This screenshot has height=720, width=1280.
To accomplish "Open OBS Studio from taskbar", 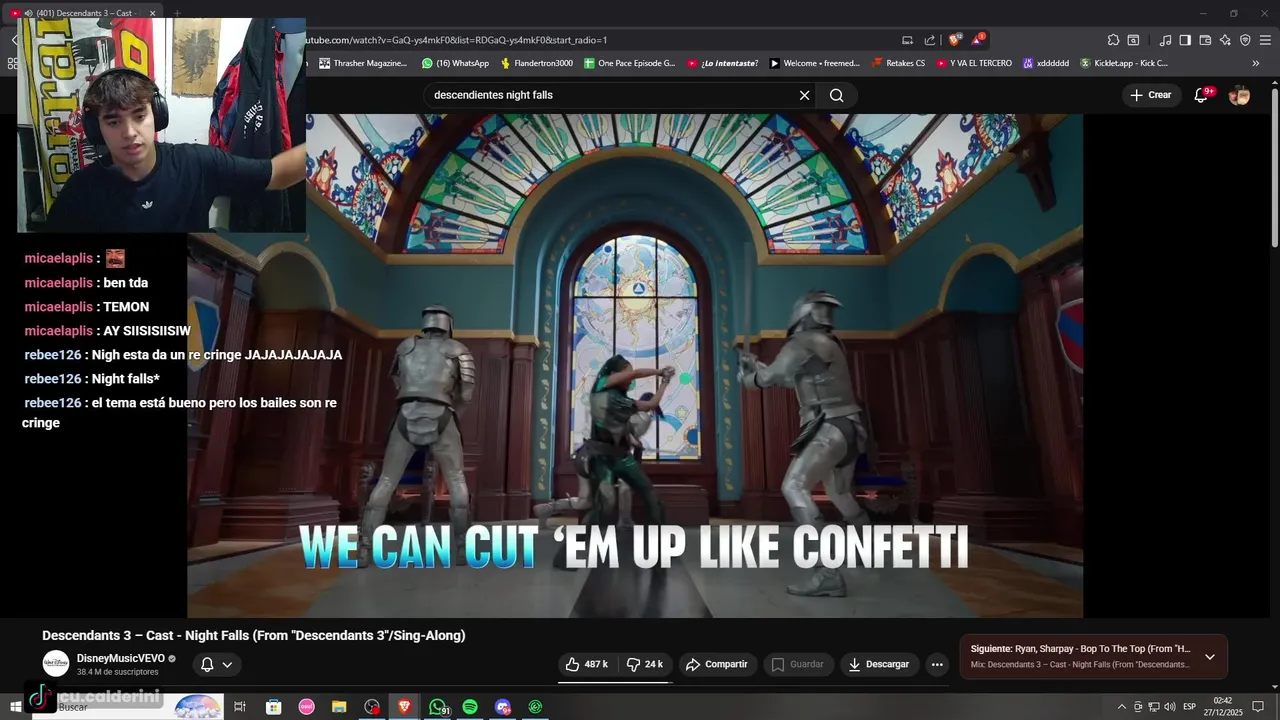I will click(x=372, y=707).
